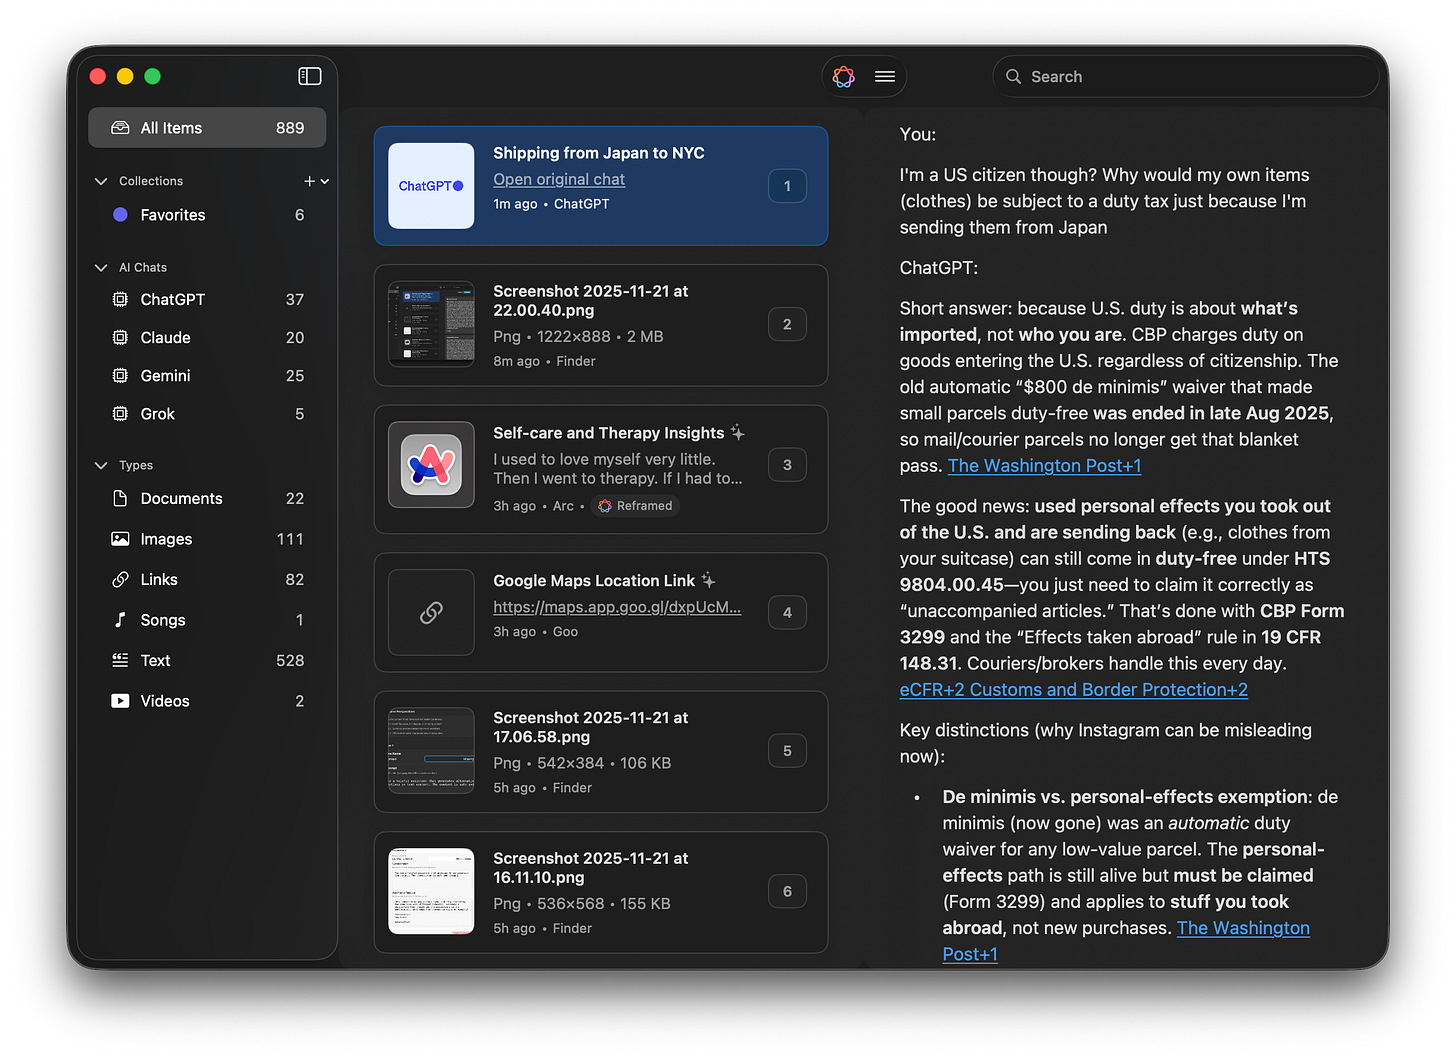Click number badge 4 on Google Maps card
The width and height of the screenshot is (1456, 1058).
point(787,612)
